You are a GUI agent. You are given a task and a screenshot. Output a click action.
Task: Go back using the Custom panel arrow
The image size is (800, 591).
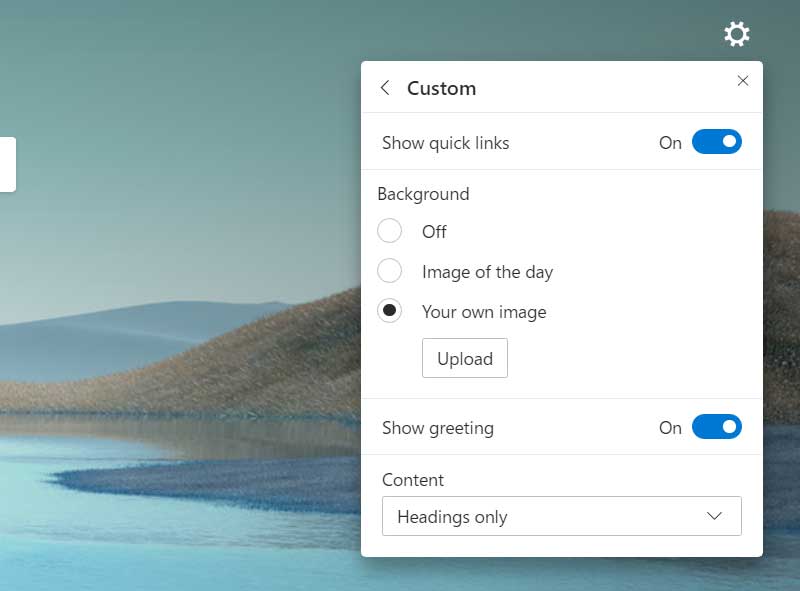(385, 88)
